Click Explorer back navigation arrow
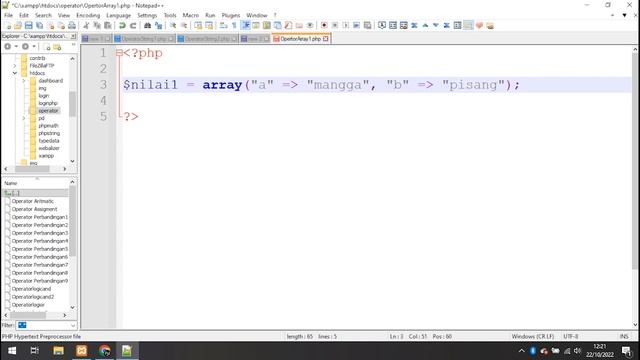The height and width of the screenshot is (360, 640). (7, 47)
